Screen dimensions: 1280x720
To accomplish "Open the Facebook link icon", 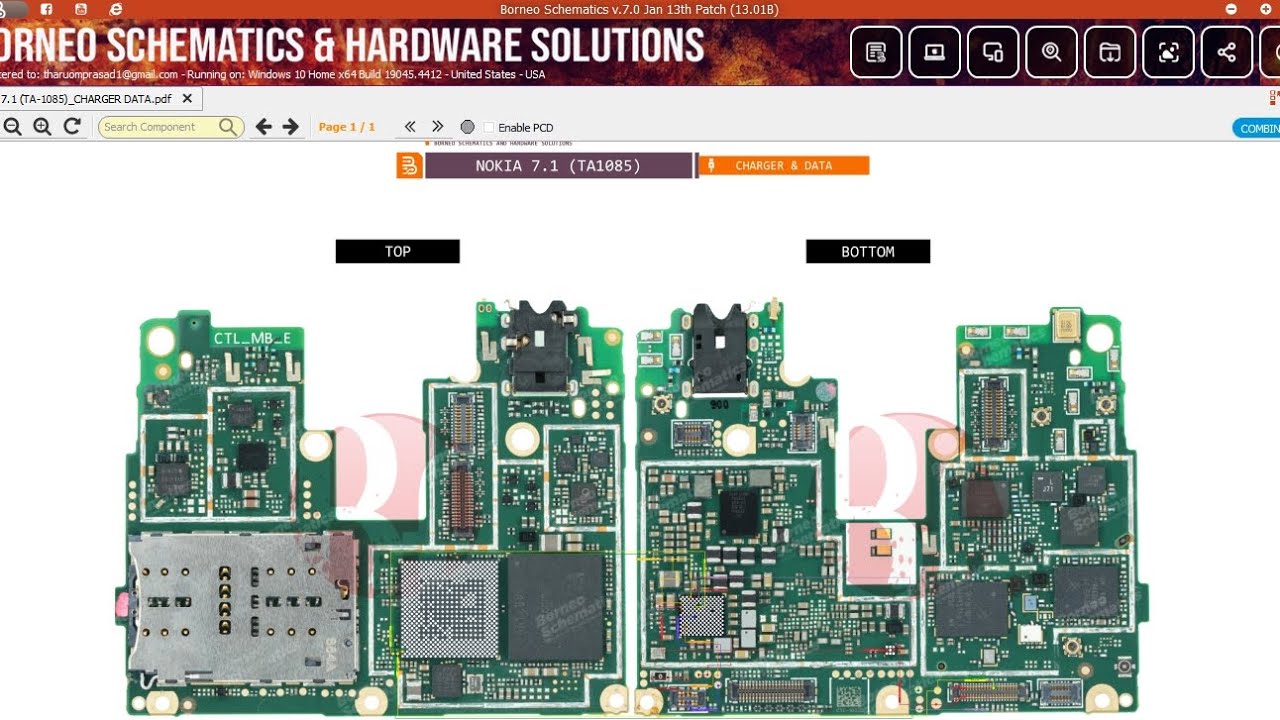I will [x=46, y=9].
